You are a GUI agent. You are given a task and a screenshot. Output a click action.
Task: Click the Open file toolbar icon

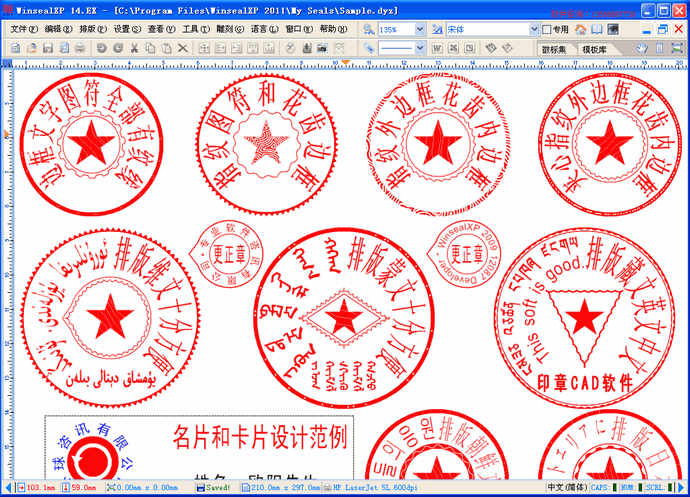[x=32, y=48]
